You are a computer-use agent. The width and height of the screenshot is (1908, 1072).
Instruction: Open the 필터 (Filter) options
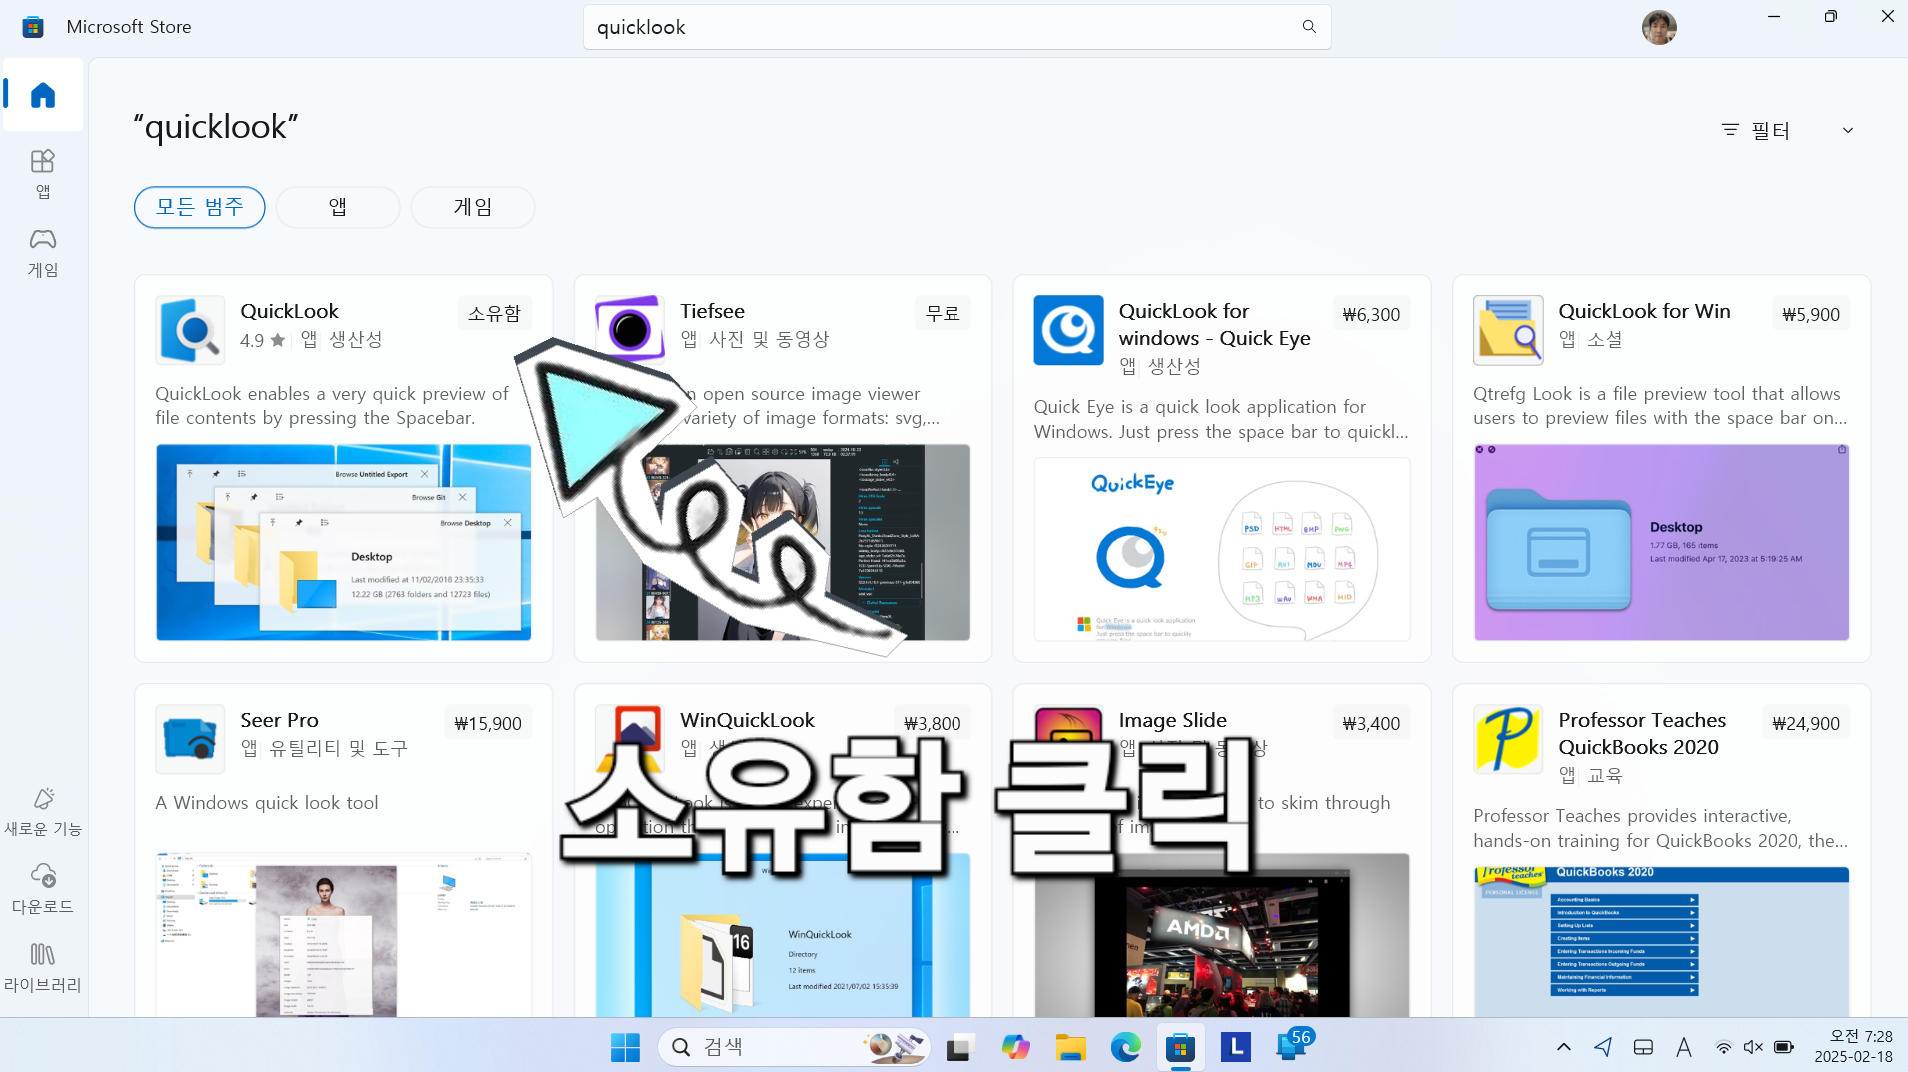(x=1756, y=130)
